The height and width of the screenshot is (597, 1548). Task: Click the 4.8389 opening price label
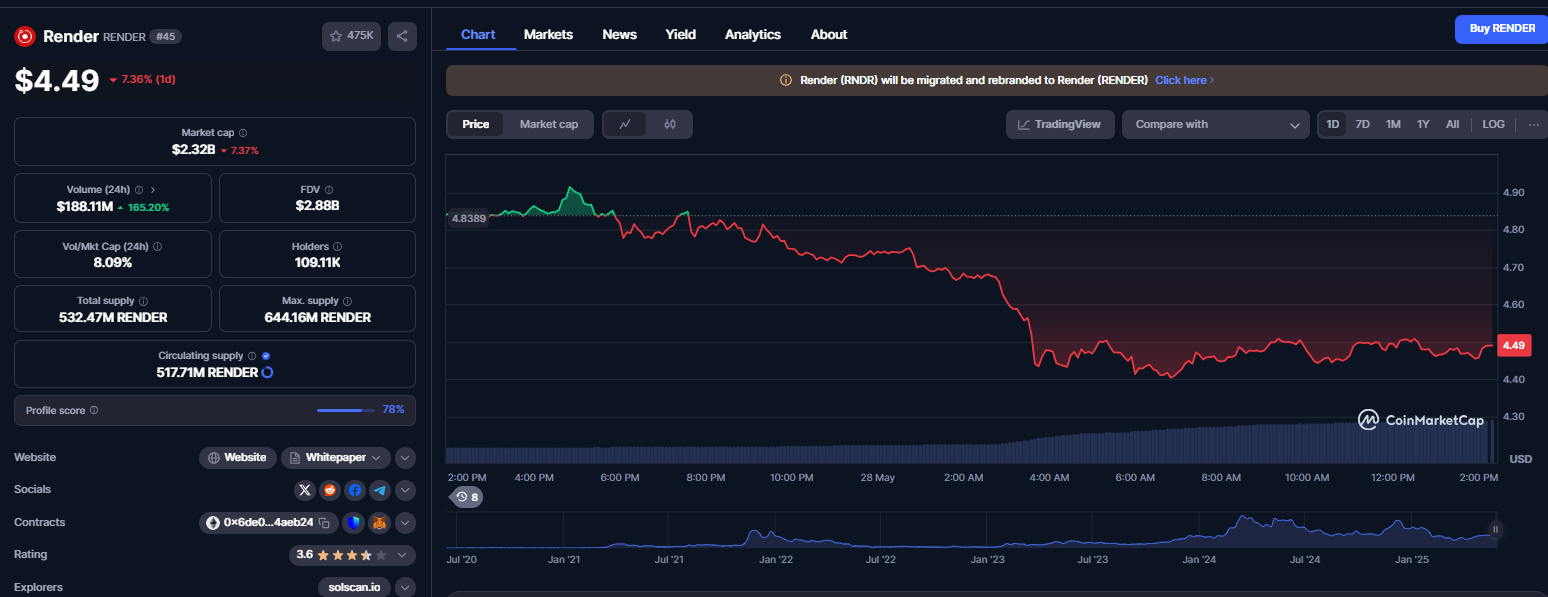pos(468,218)
